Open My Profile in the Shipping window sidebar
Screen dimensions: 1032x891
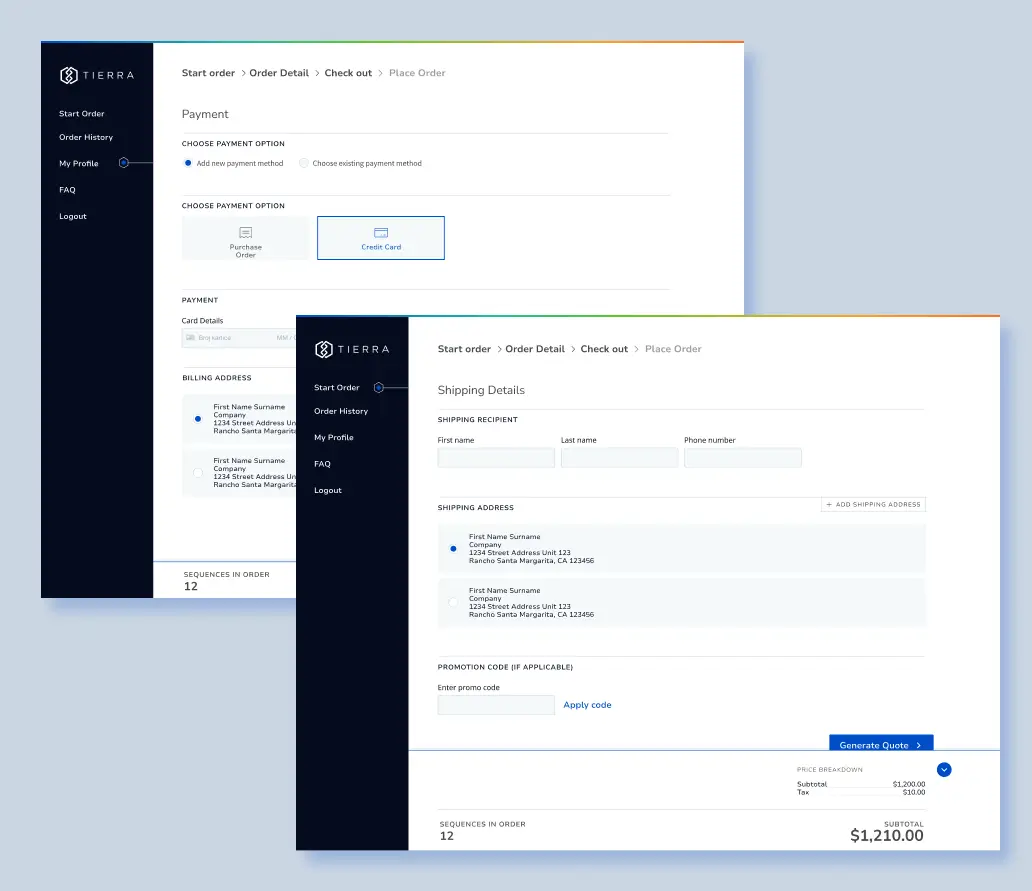(x=334, y=438)
